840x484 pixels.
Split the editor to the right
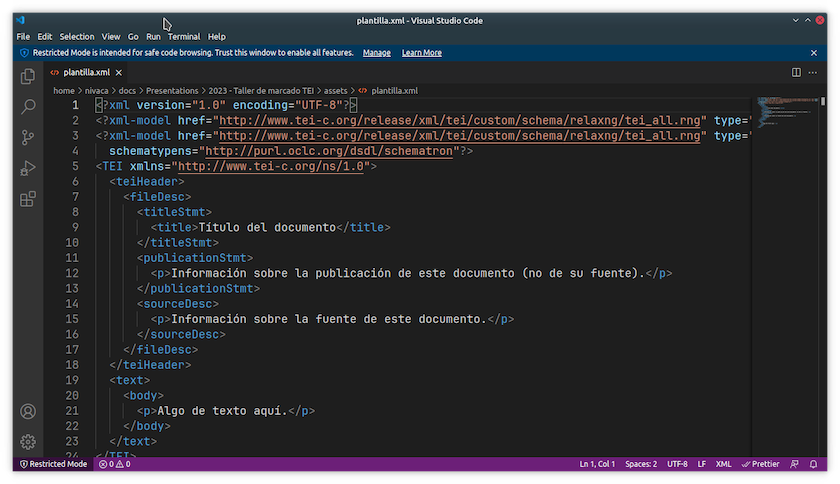796,72
